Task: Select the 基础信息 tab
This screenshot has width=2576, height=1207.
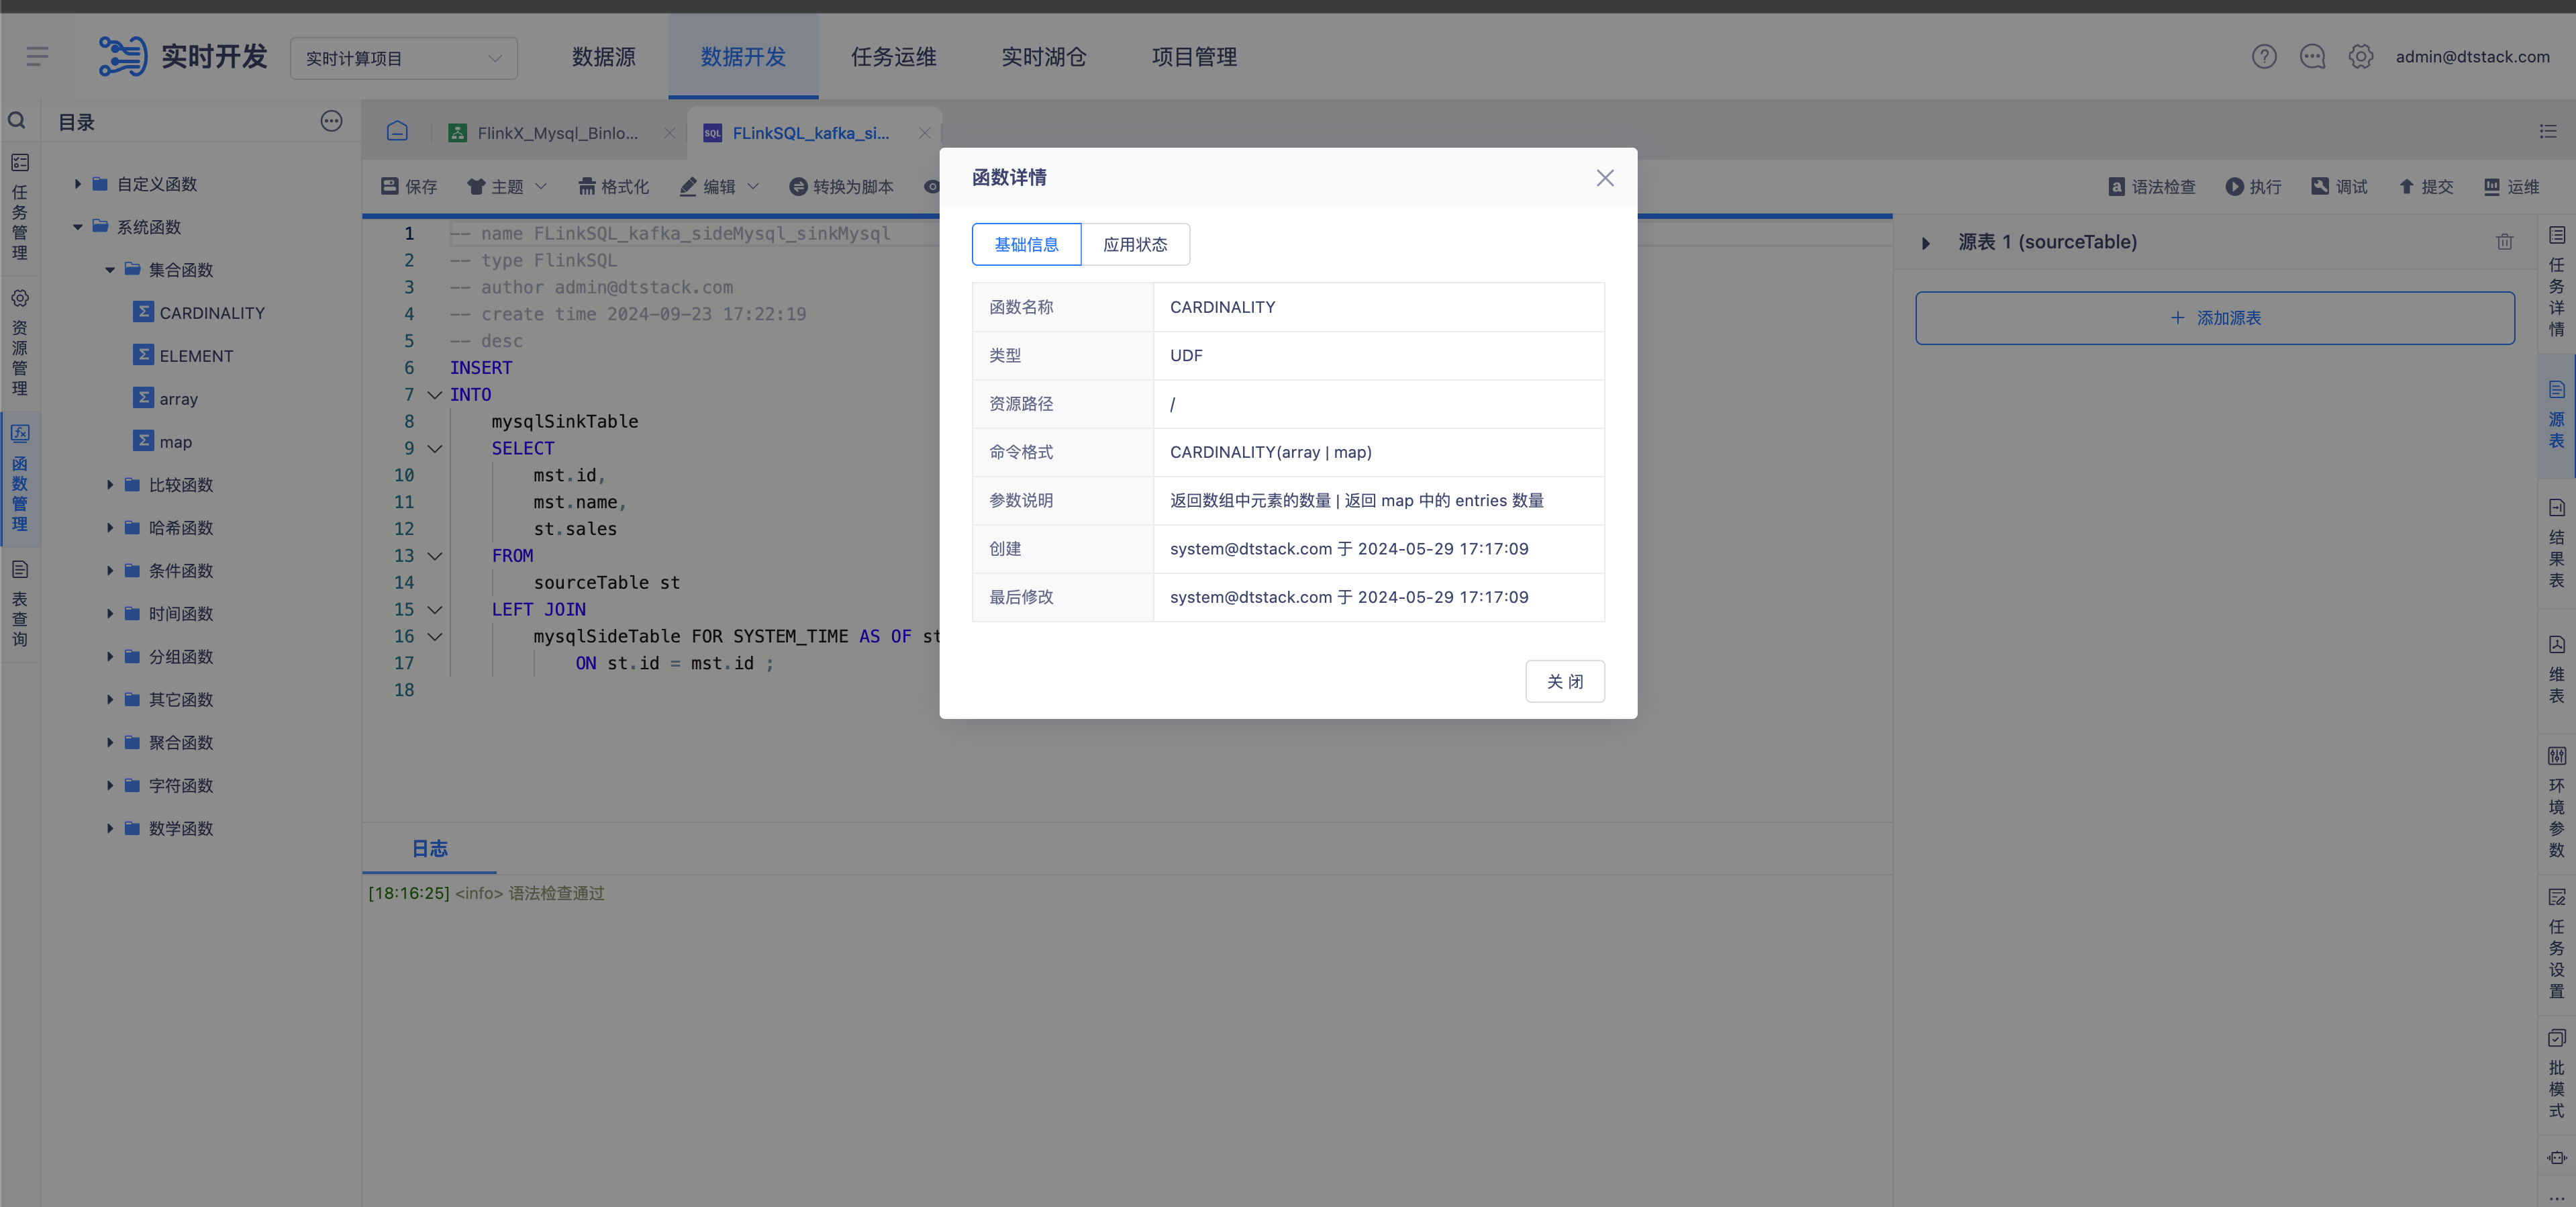Action: (x=1026, y=244)
